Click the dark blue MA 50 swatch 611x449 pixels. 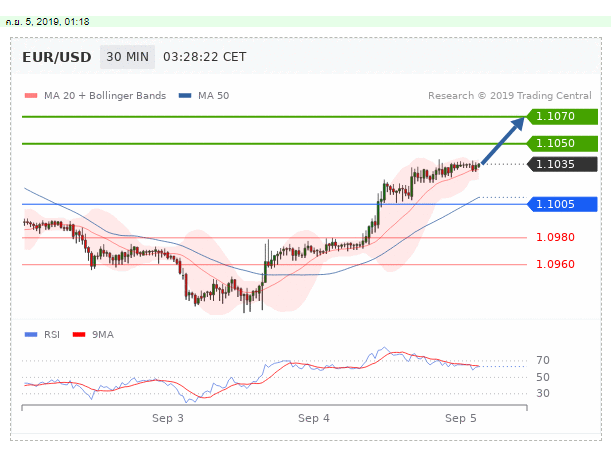tap(185, 95)
